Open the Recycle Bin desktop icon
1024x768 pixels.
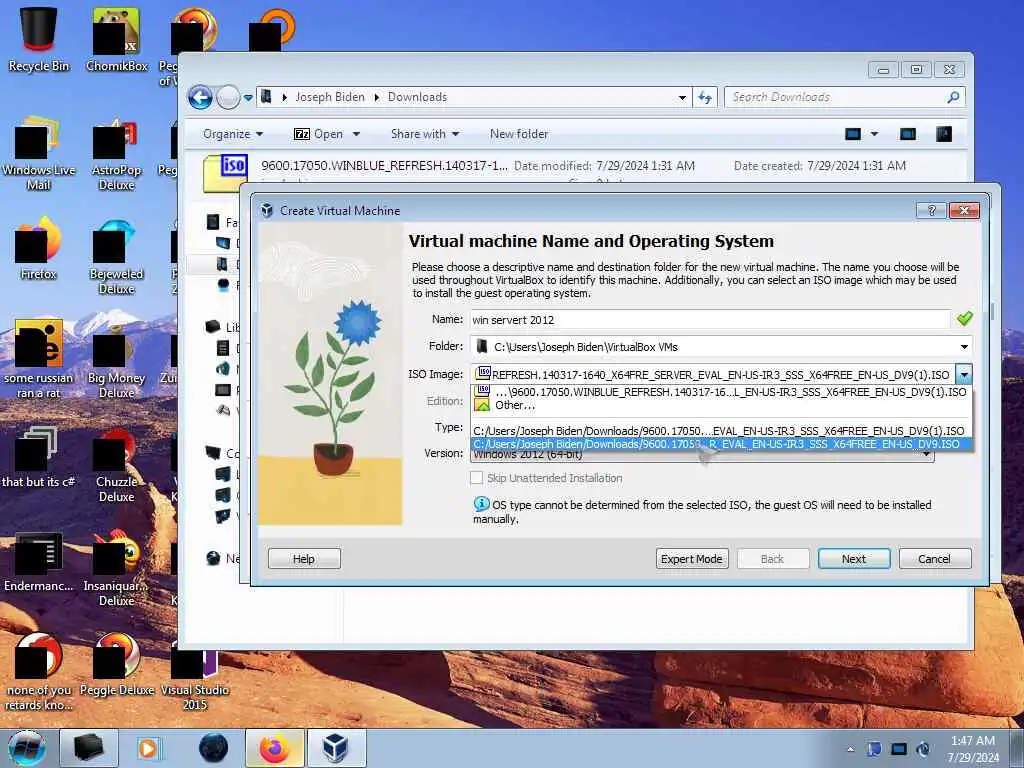click(39, 40)
